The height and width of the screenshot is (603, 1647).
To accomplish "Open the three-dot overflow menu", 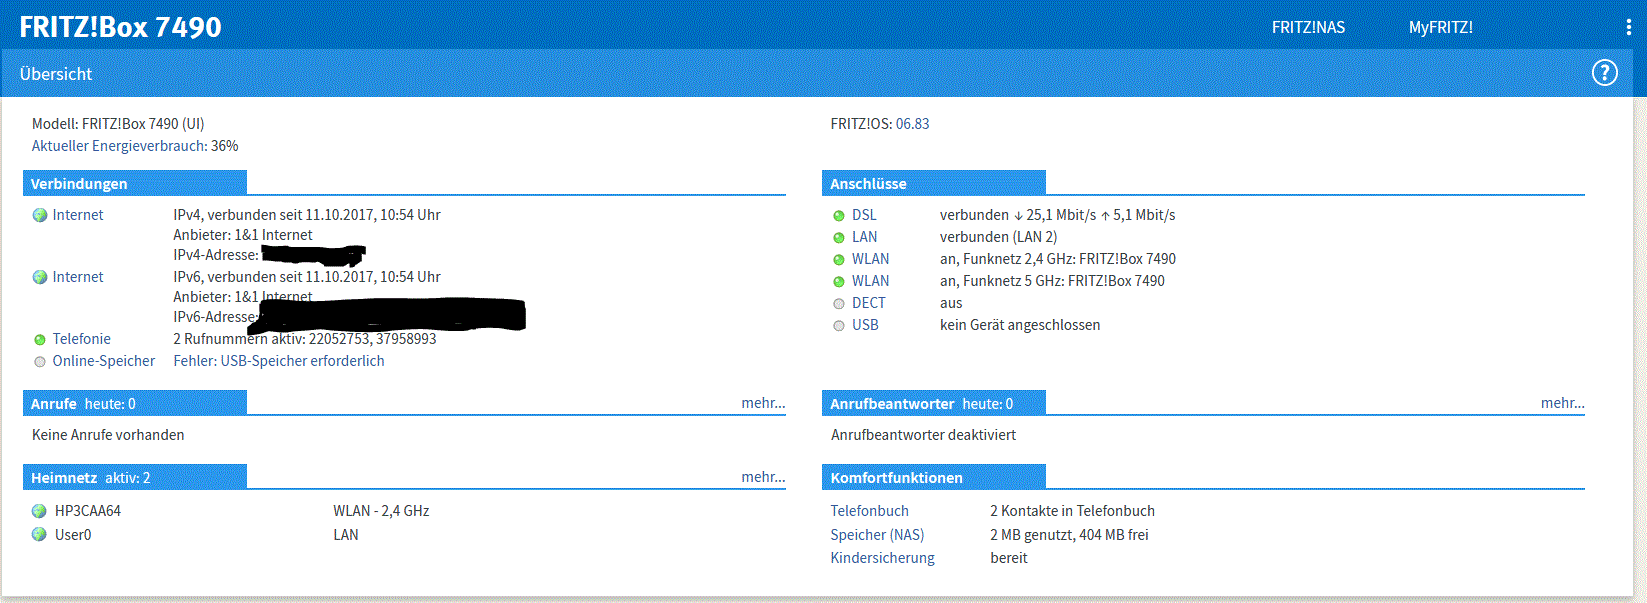I will click(1628, 27).
